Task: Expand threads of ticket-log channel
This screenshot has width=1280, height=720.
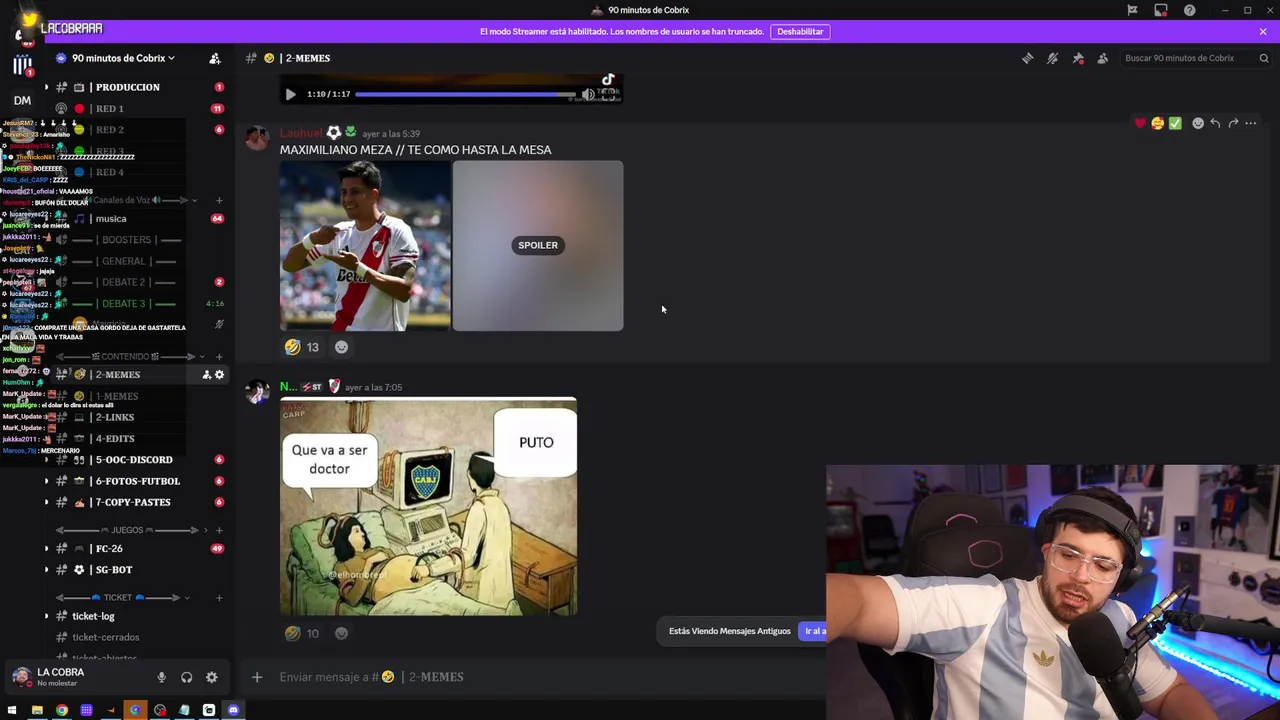Action: click(x=46, y=616)
